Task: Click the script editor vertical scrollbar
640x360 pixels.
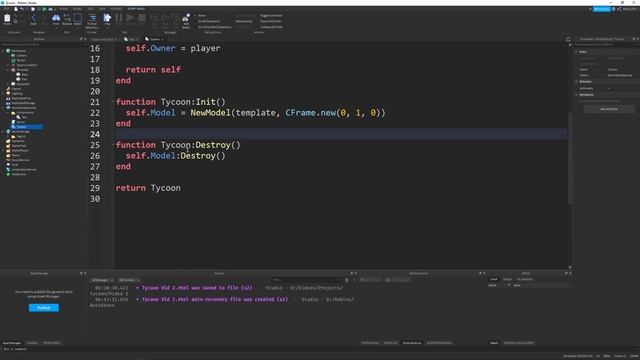Action: (x=570, y=158)
